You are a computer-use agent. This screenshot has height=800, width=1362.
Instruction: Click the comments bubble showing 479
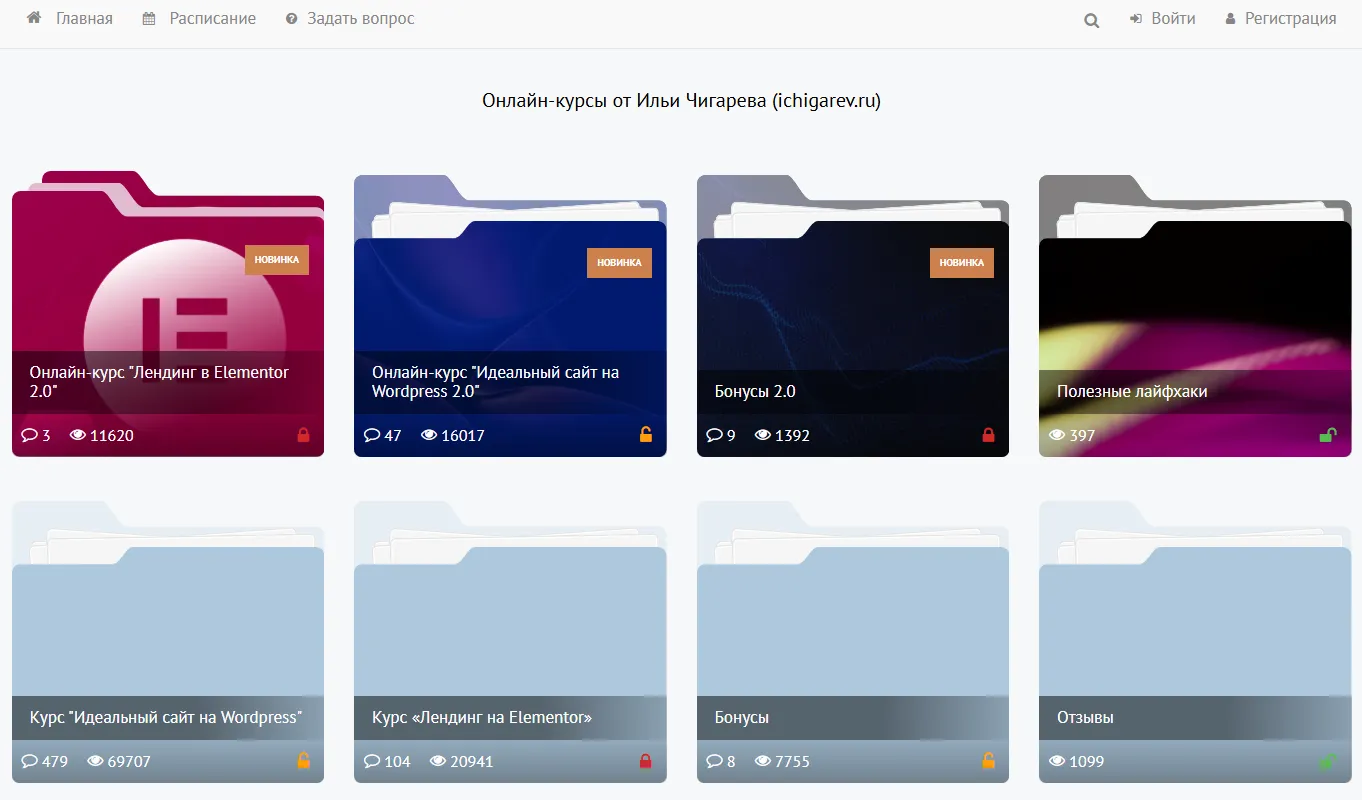(x=29, y=761)
